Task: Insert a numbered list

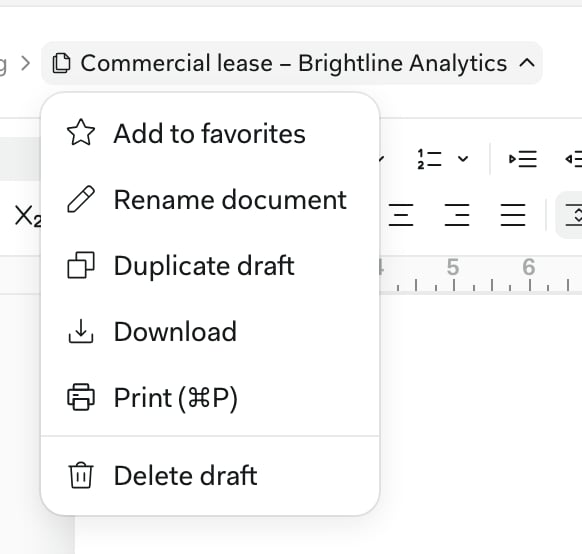Action: tap(429, 160)
